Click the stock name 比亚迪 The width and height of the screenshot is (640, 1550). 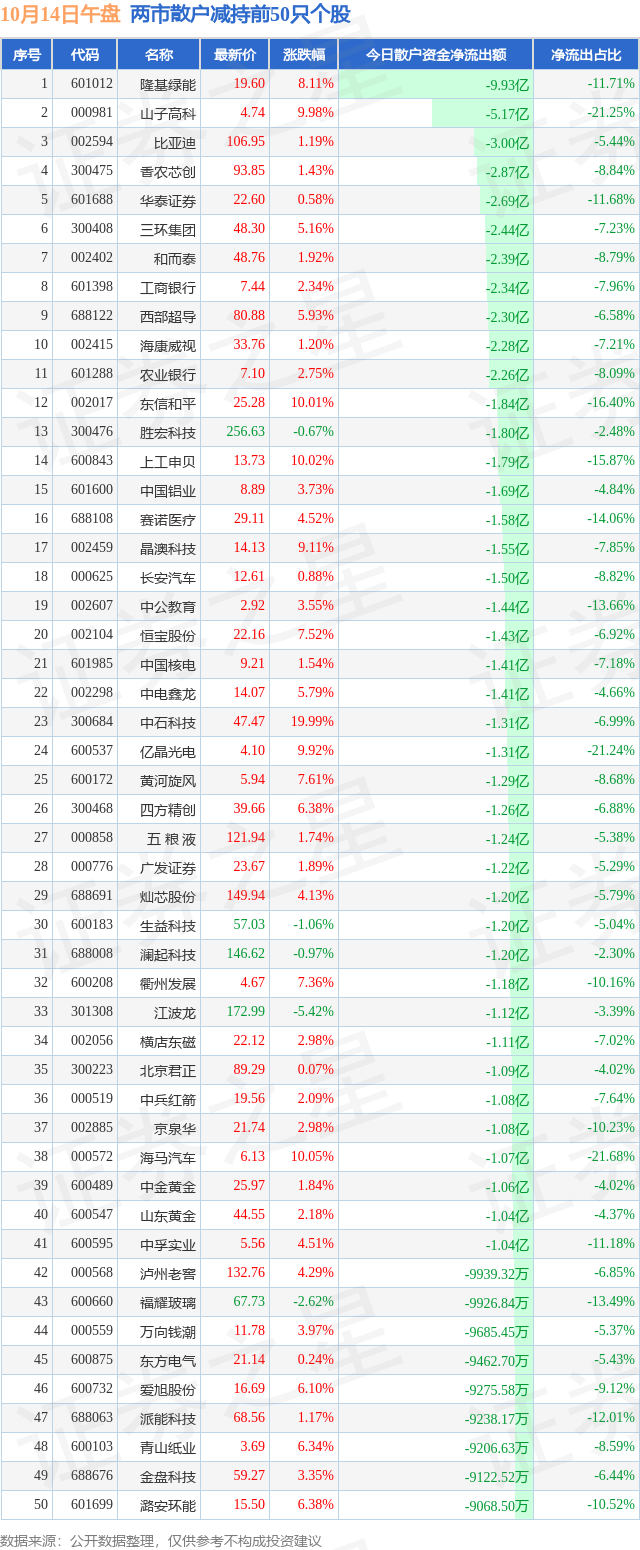point(175,142)
